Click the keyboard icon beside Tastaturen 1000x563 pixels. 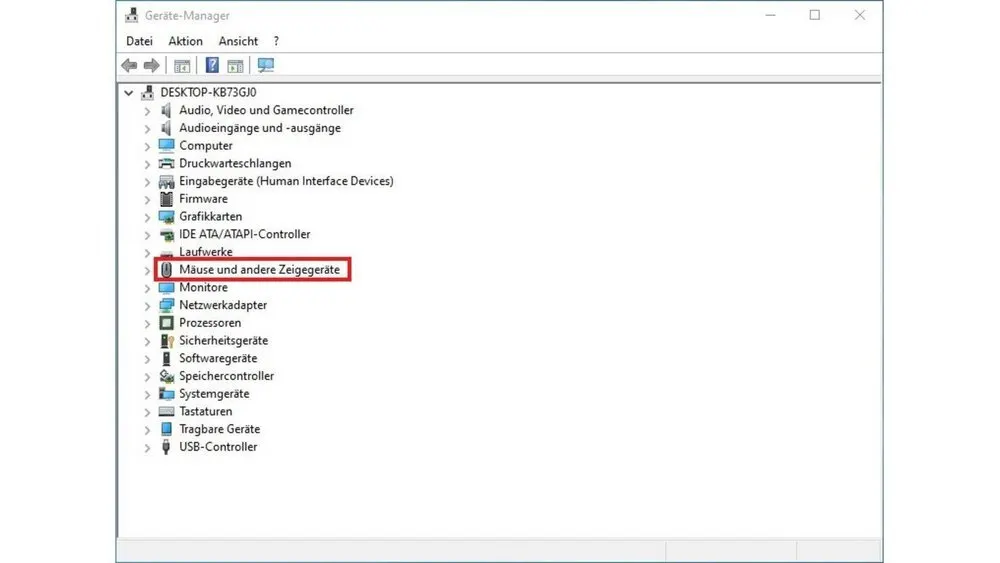pyautogui.click(x=166, y=412)
